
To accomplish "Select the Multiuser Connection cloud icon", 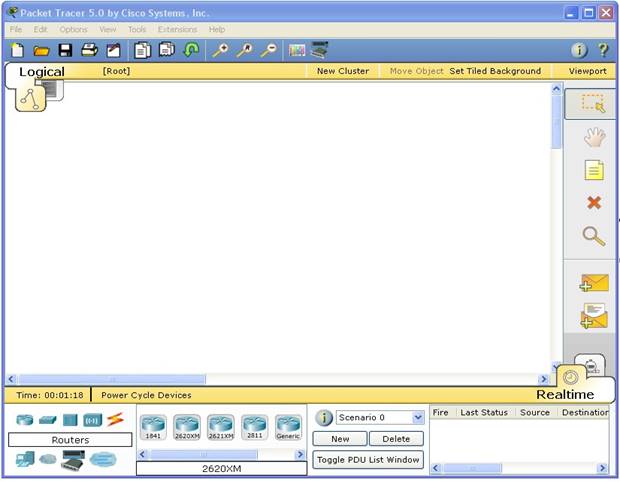I will (103, 459).
